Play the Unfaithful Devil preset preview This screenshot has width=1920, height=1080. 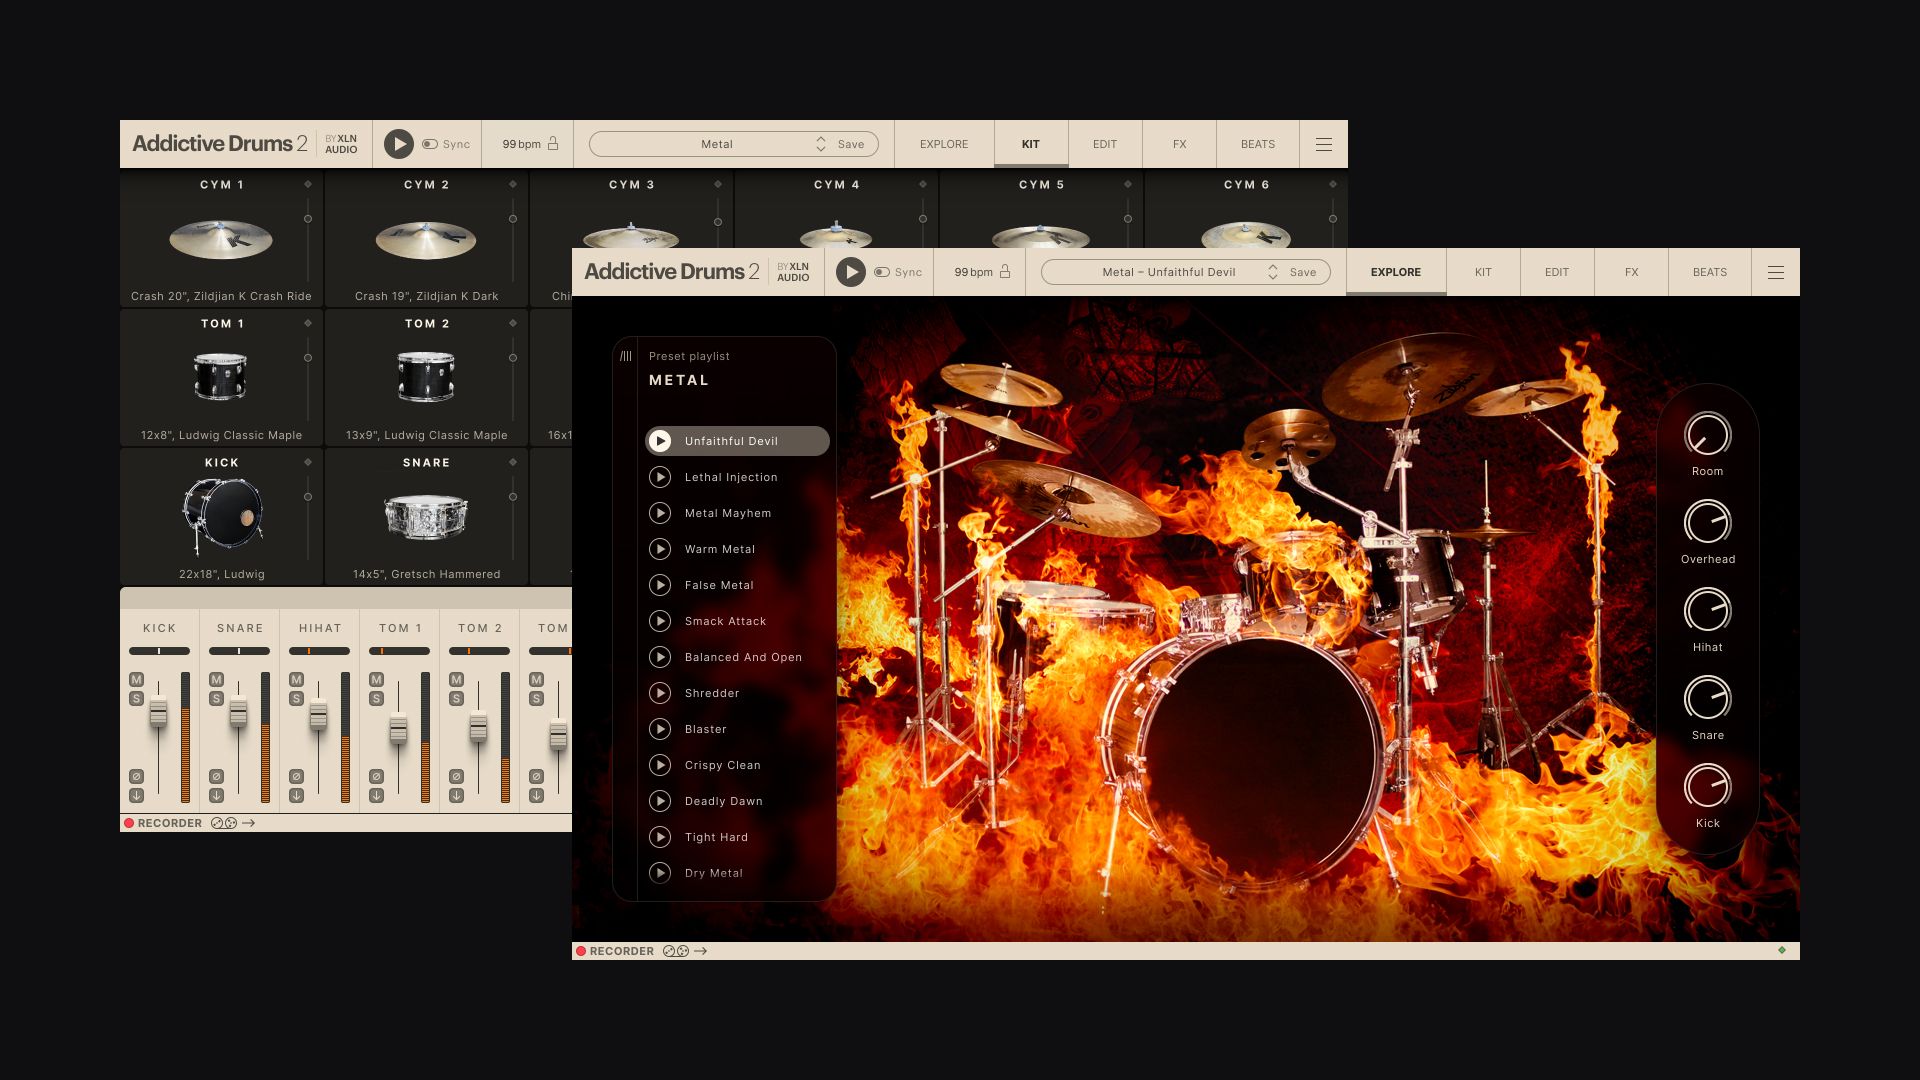(x=660, y=441)
